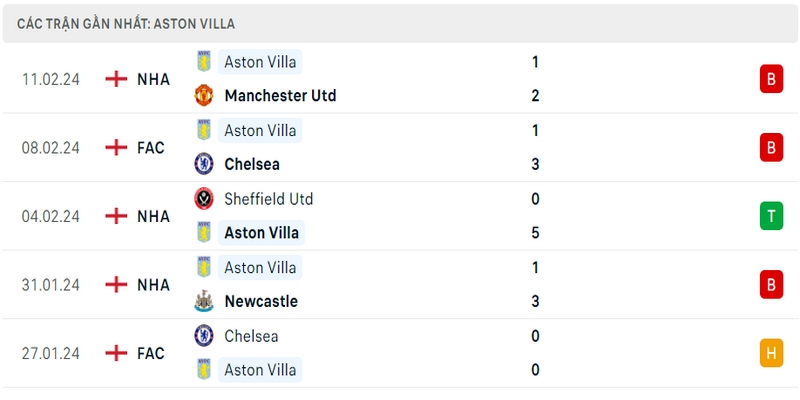Click FAC competition label on 08.02.24 row
This screenshot has height=400, width=800.
click(x=151, y=147)
